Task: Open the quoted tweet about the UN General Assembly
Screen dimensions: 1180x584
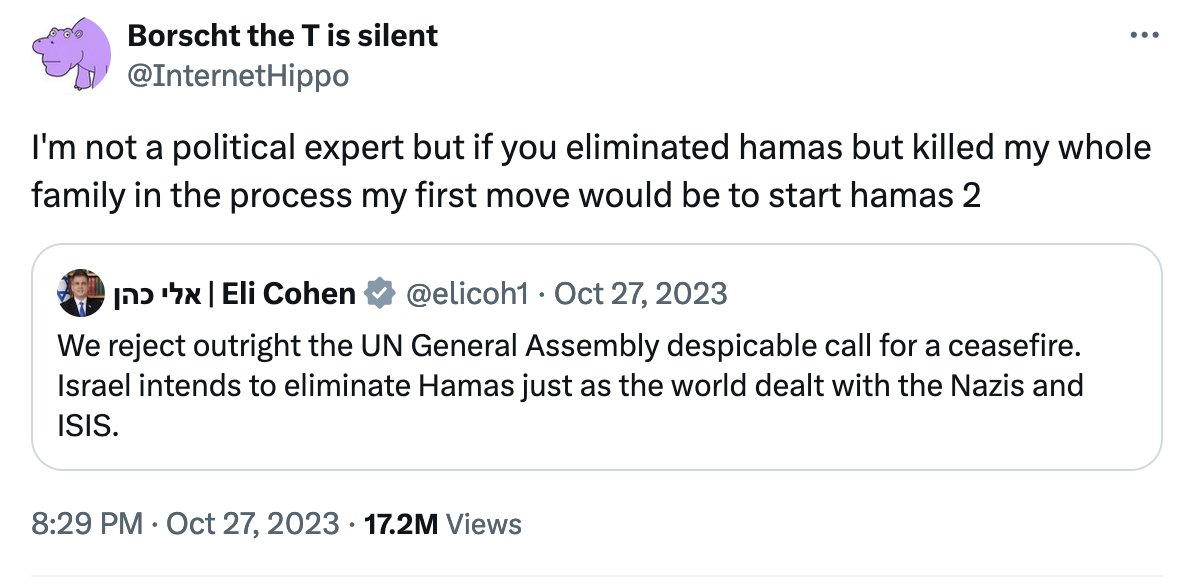Action: tap(568, 347)
